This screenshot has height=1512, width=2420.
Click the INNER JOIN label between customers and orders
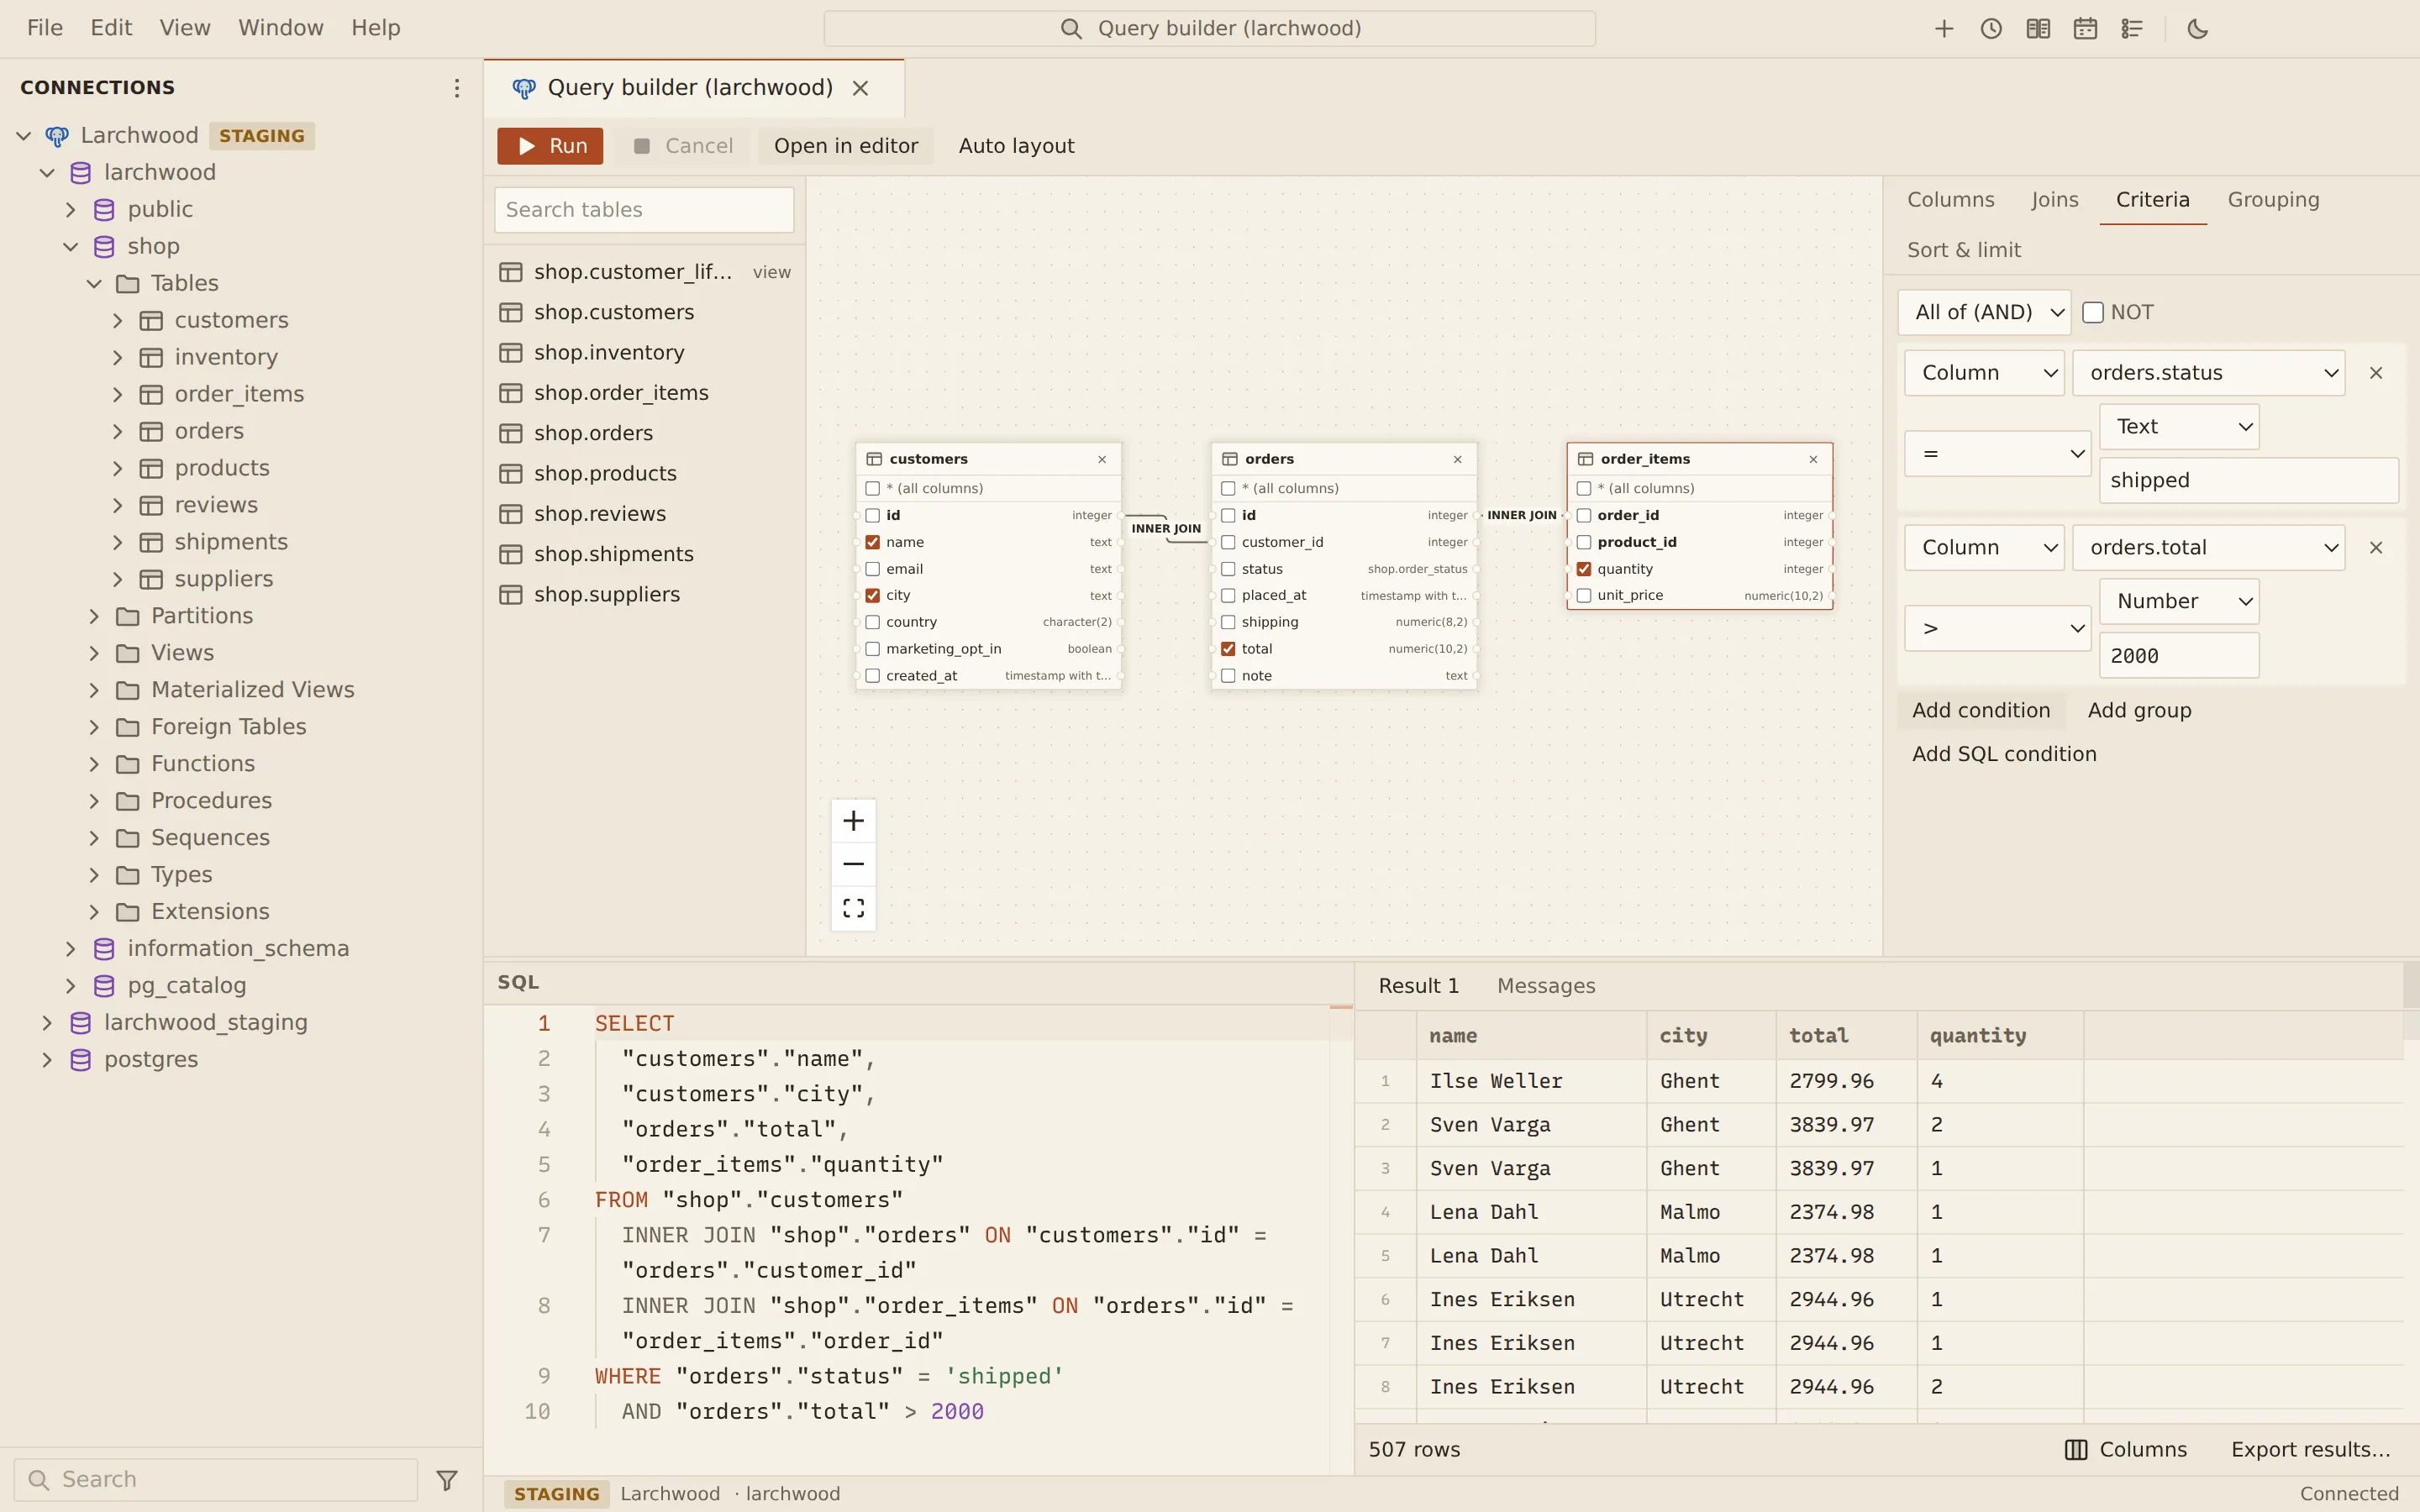pyautogui.click(x=1166, y=529)
